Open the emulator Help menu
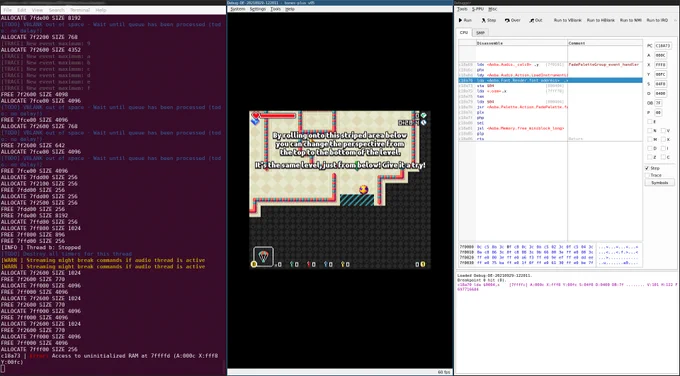680x376 pixels. pos(290,9)
